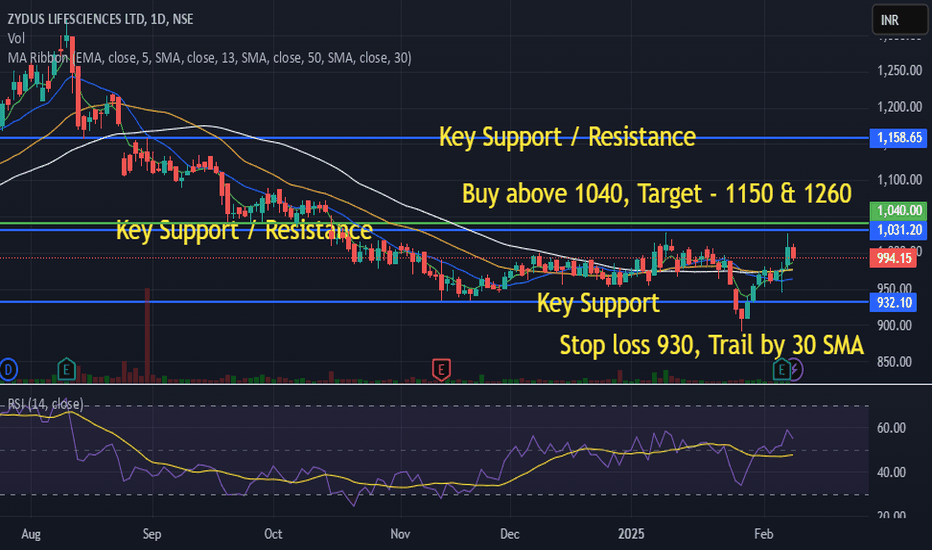Click the 1,100.00 price axis label
The width and height of the screenshot is (932, 550).
899,180
